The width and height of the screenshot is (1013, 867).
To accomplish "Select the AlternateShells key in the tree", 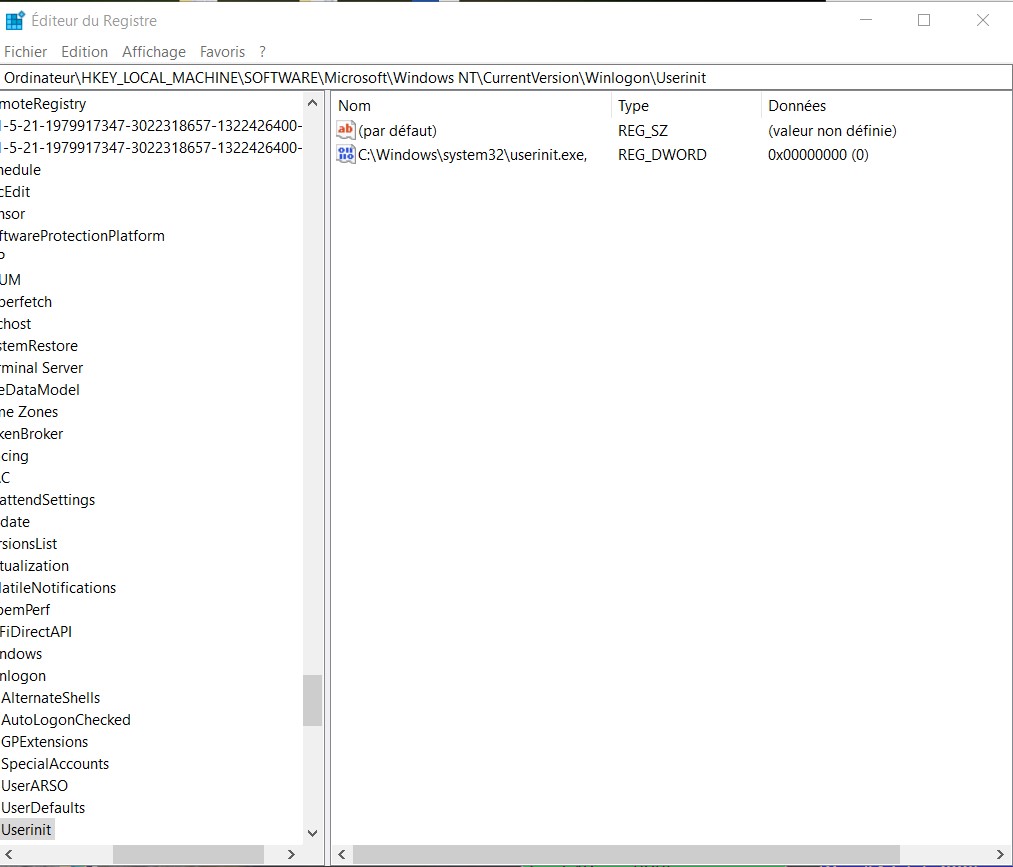I will [50, 698].
